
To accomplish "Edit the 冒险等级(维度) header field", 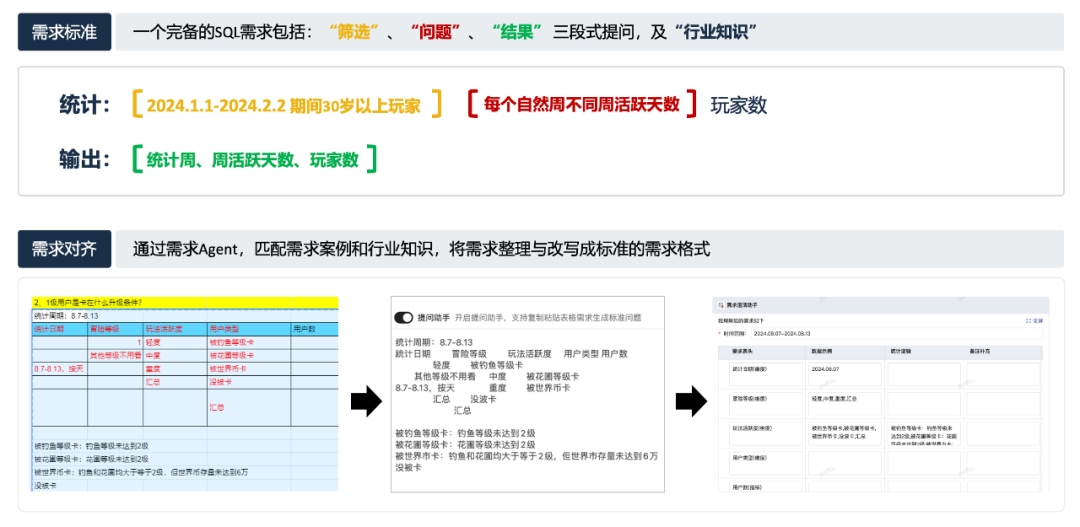I will pyautogui.click(x=766, y=404).
